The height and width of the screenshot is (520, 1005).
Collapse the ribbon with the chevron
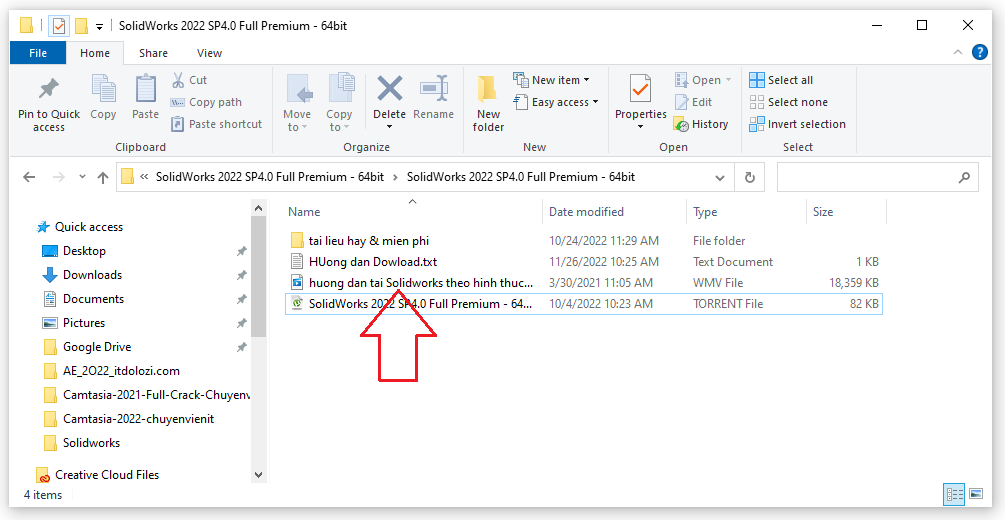(958, 53)
